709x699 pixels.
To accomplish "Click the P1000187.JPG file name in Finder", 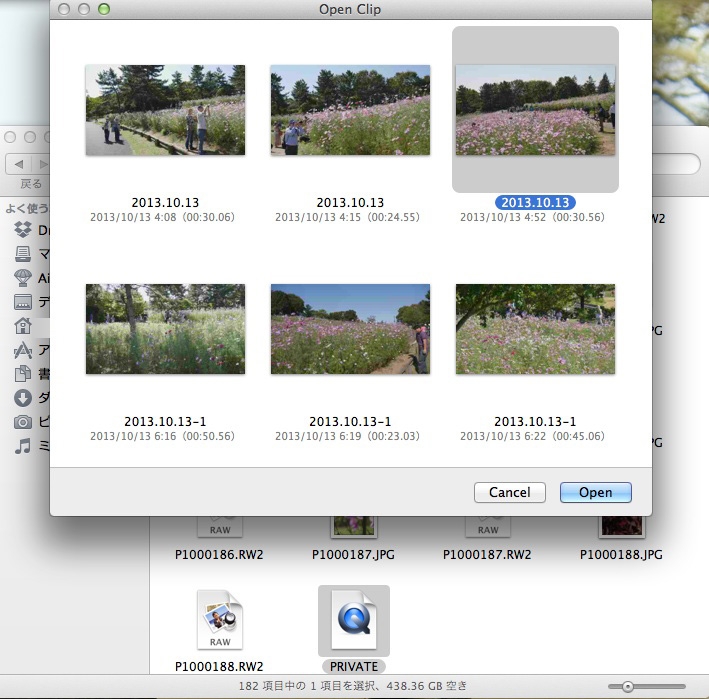I will pos(353,554).
